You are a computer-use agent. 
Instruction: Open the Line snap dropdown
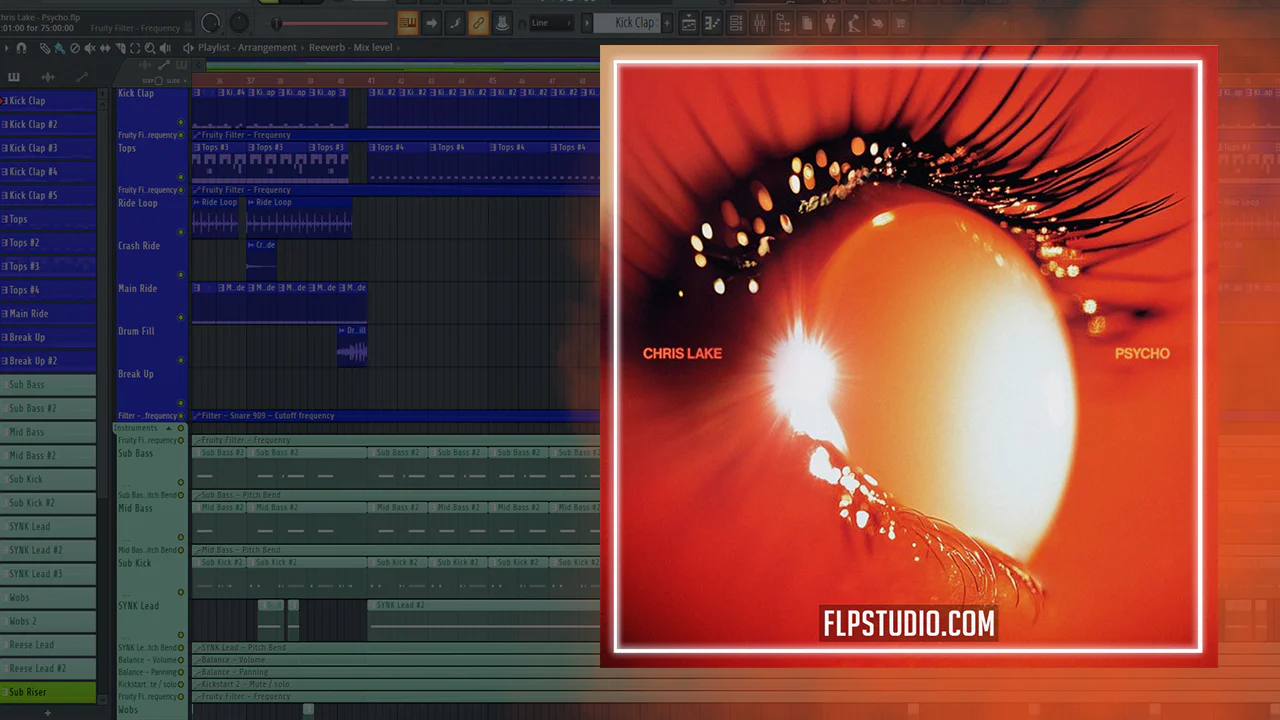pyautogui.click(x=550, y=23)
